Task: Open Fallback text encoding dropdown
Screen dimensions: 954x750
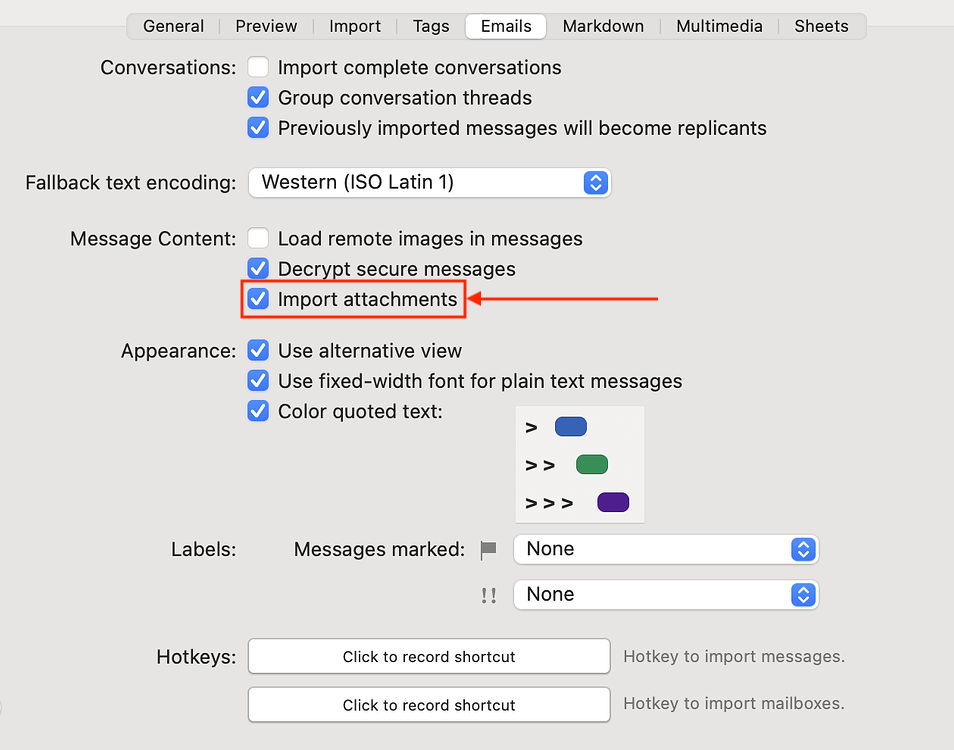Action: 429,183
